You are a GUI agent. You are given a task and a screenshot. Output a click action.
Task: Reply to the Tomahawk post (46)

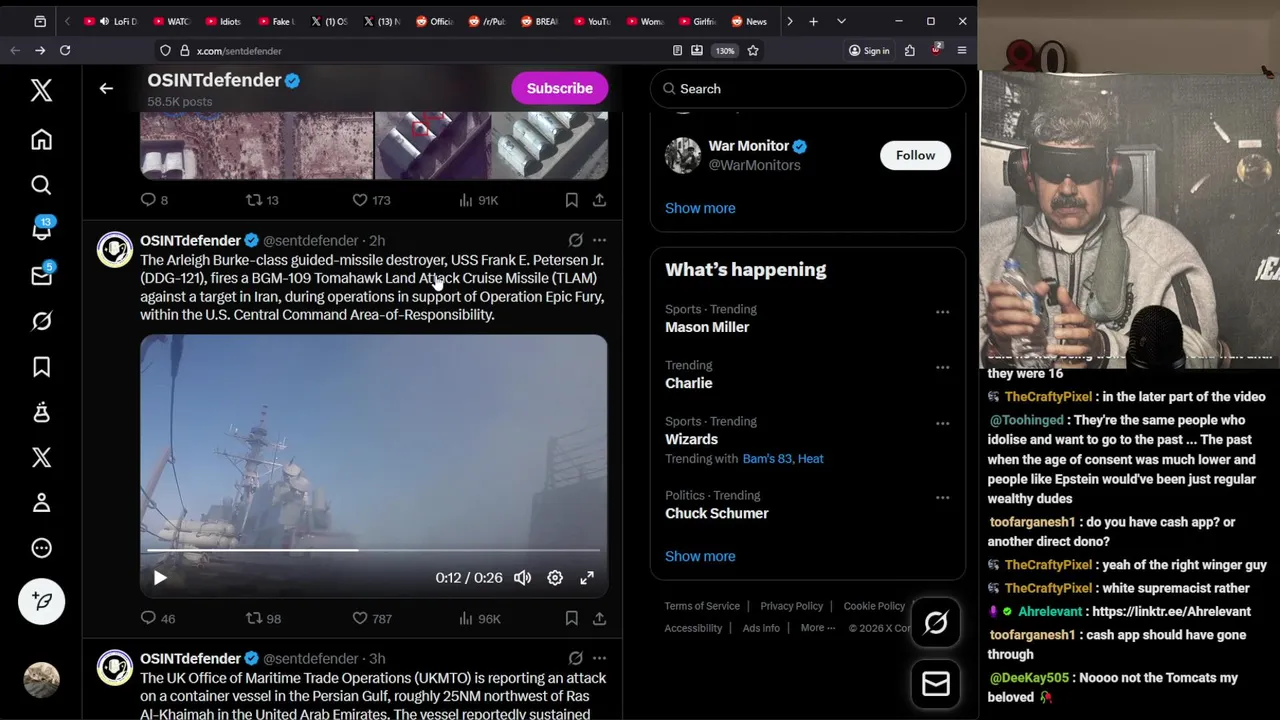click(x=157, y=619)
